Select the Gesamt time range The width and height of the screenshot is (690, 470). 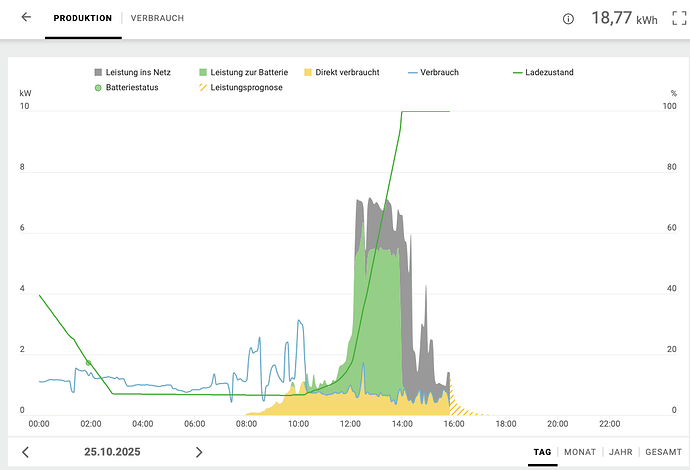pos(663,452)
